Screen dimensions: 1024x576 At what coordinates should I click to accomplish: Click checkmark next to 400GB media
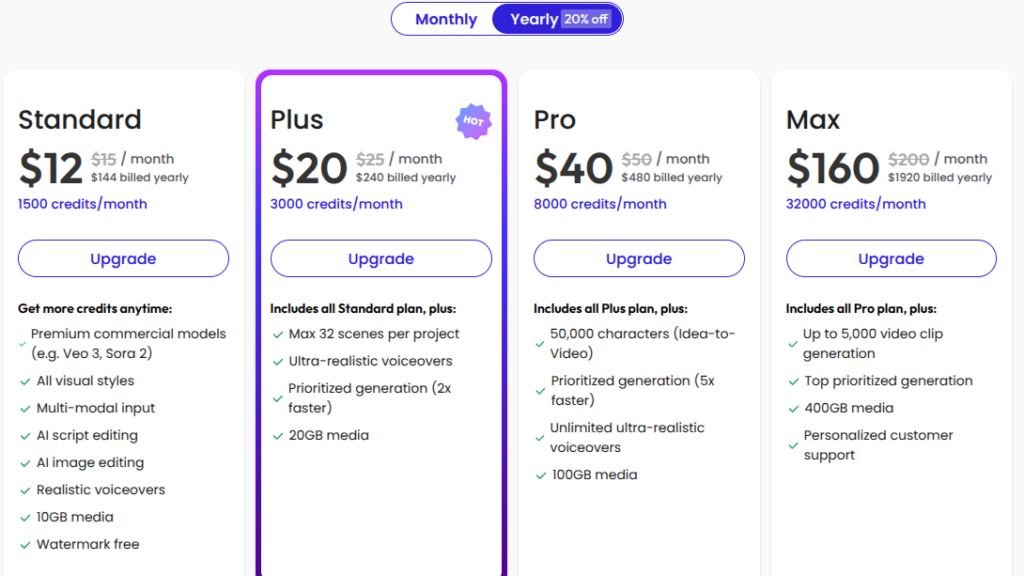point(792,408)
